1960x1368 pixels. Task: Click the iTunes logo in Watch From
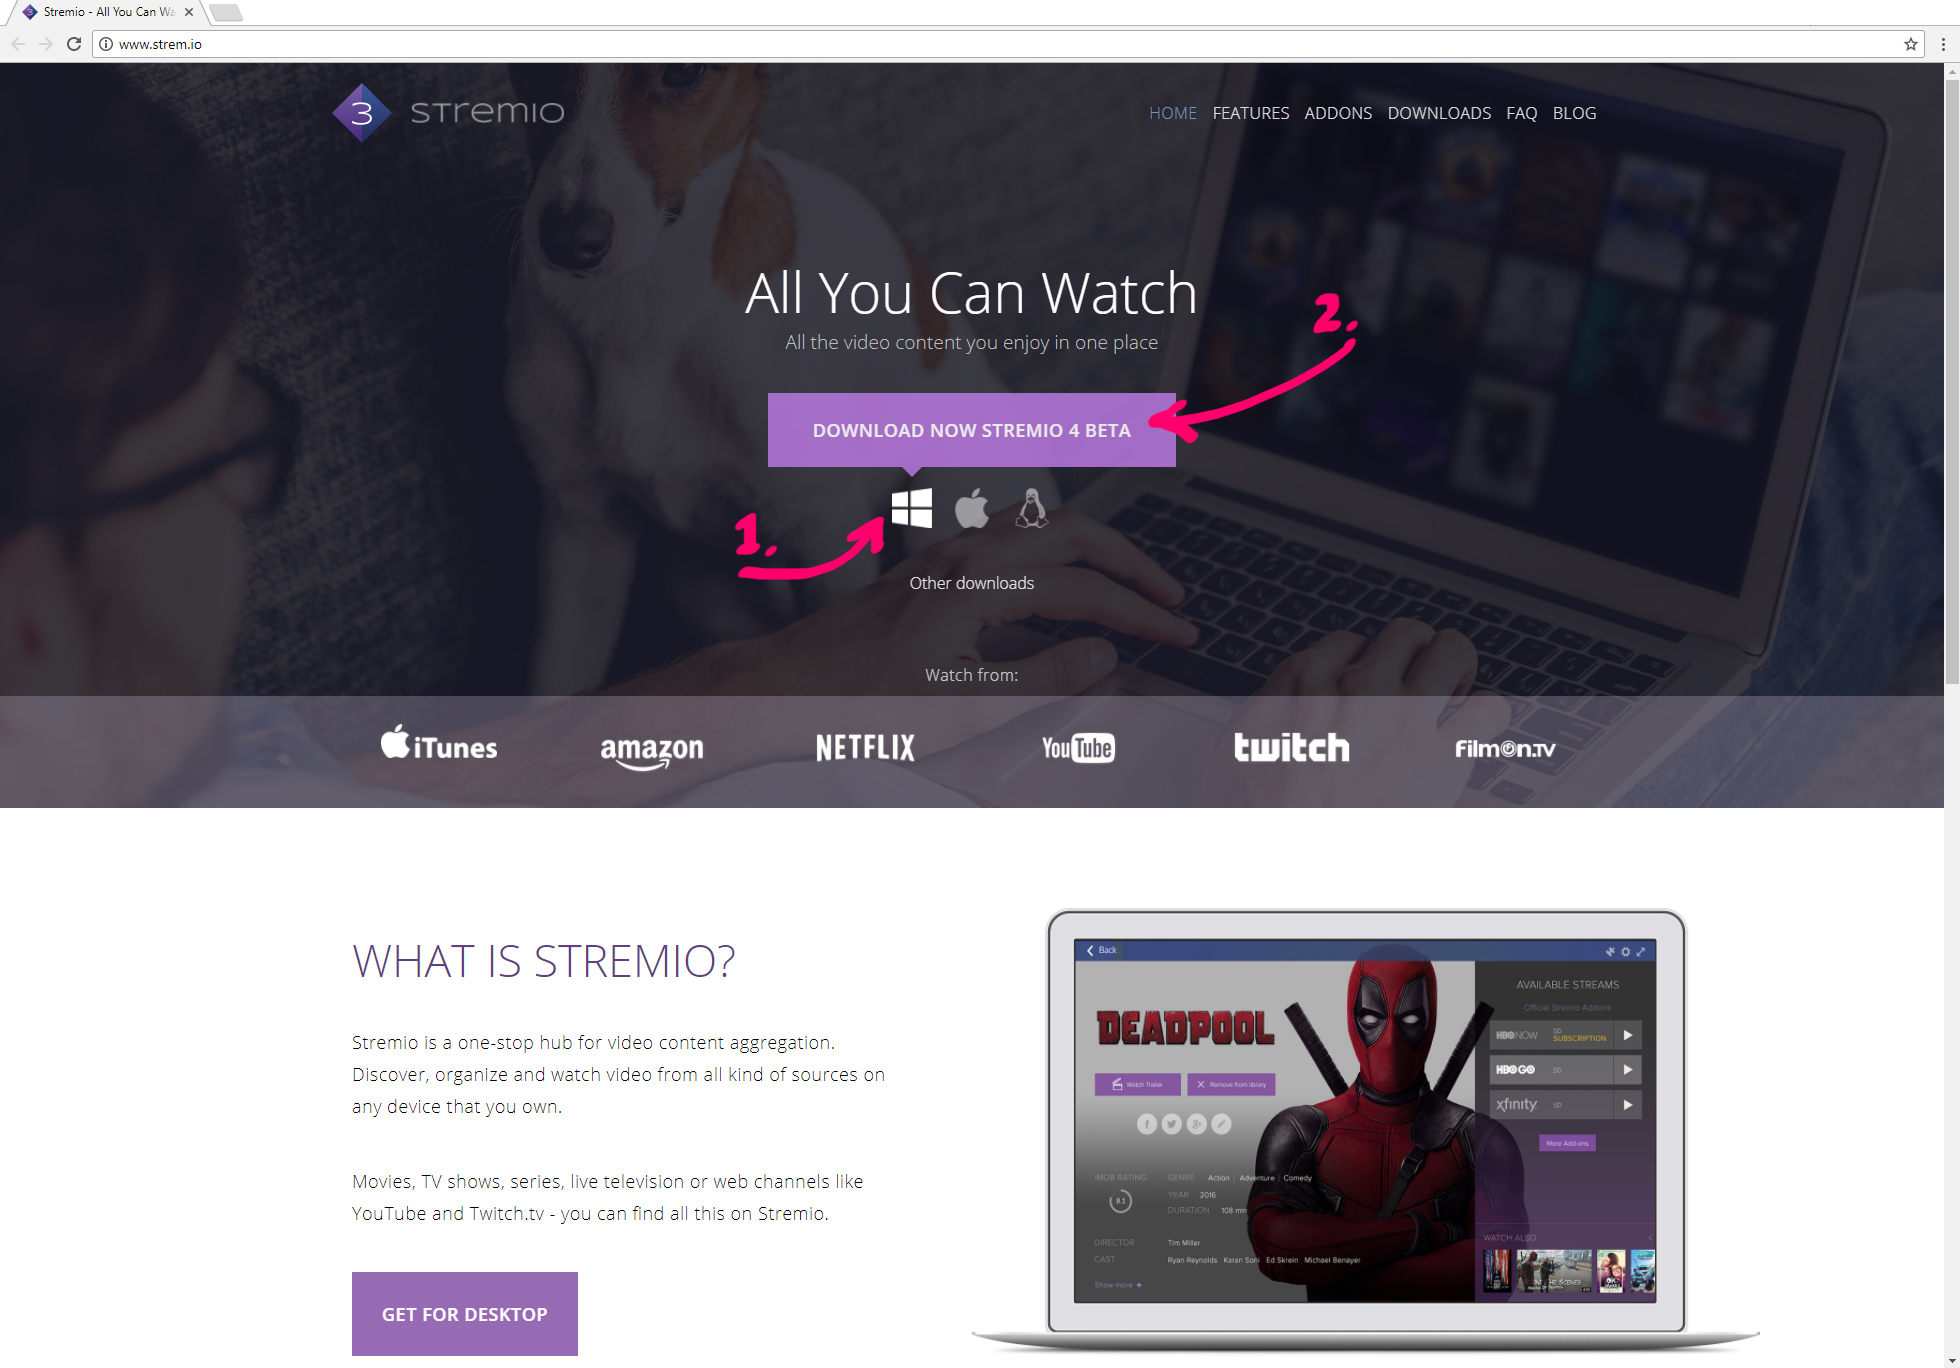[x=441, y=746]
